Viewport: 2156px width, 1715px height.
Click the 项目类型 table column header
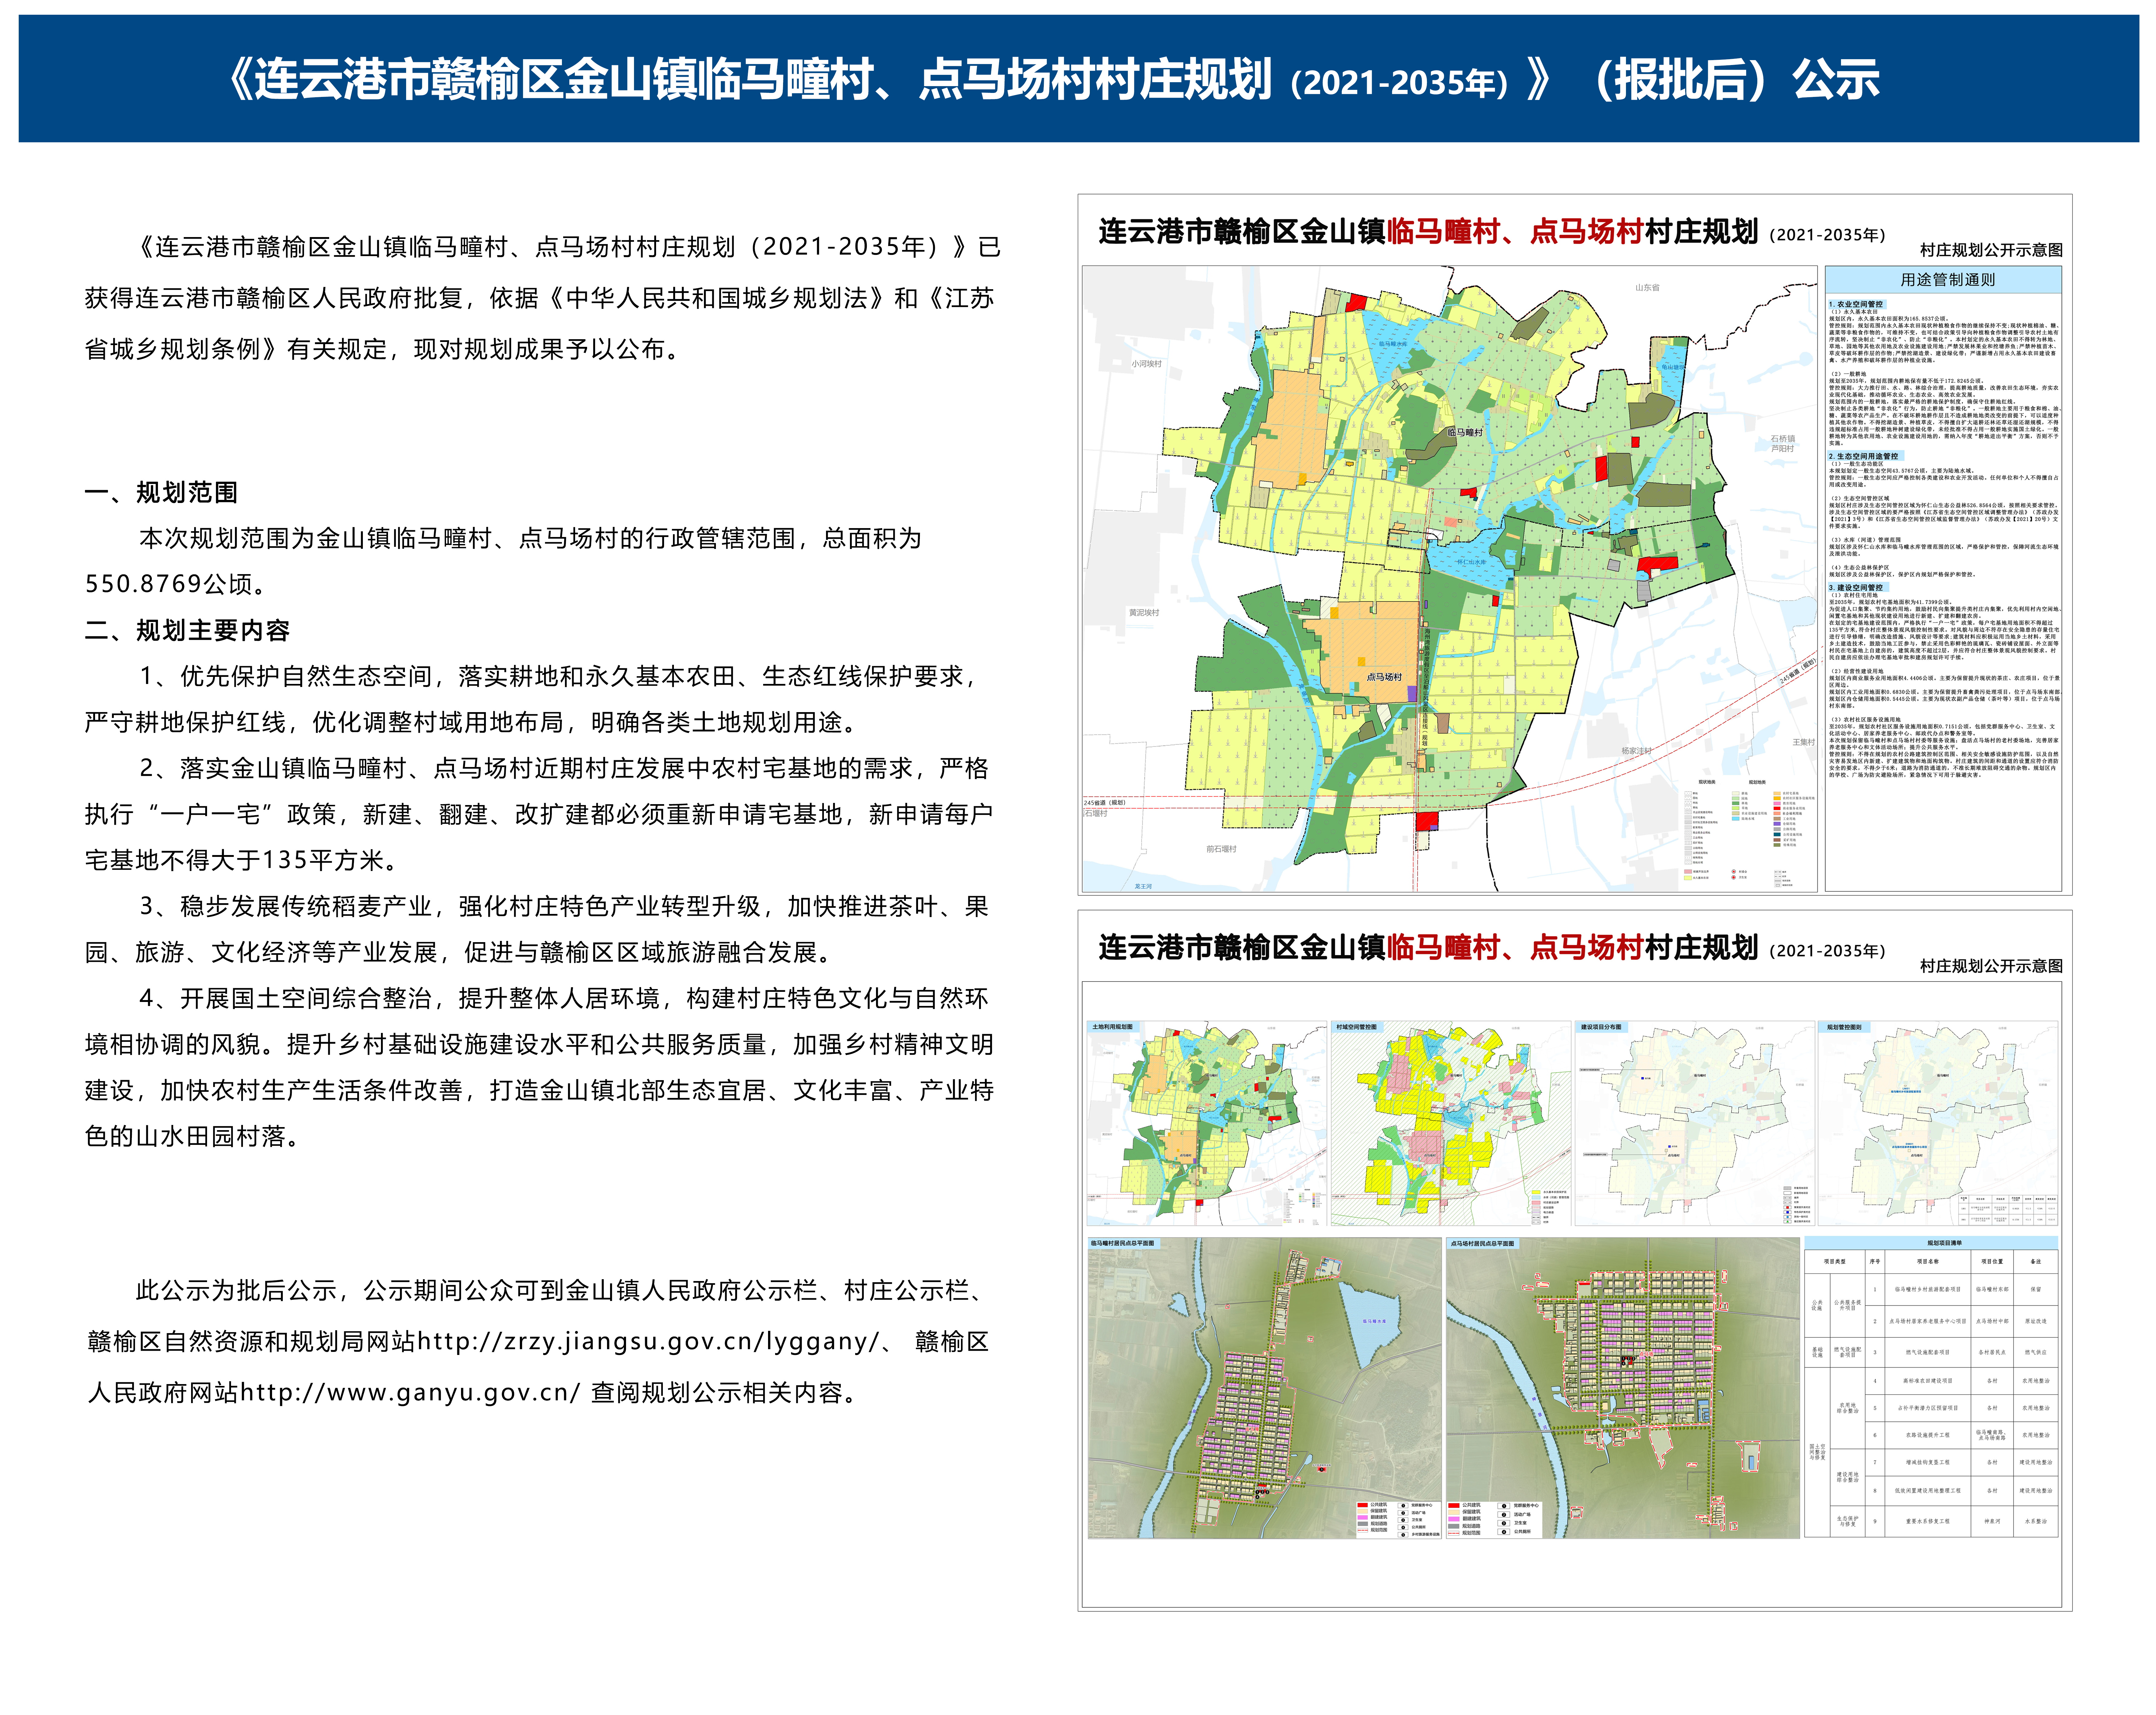coord(1835,1262)
